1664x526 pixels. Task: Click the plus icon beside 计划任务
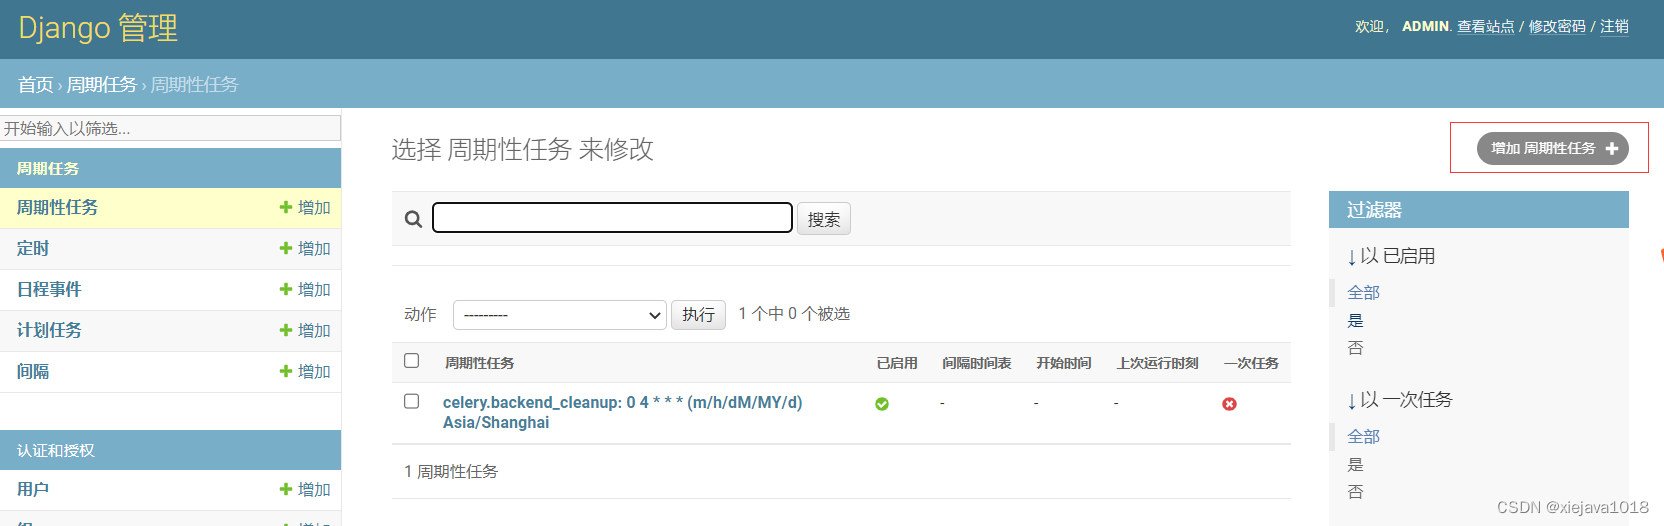coord(286,330)
